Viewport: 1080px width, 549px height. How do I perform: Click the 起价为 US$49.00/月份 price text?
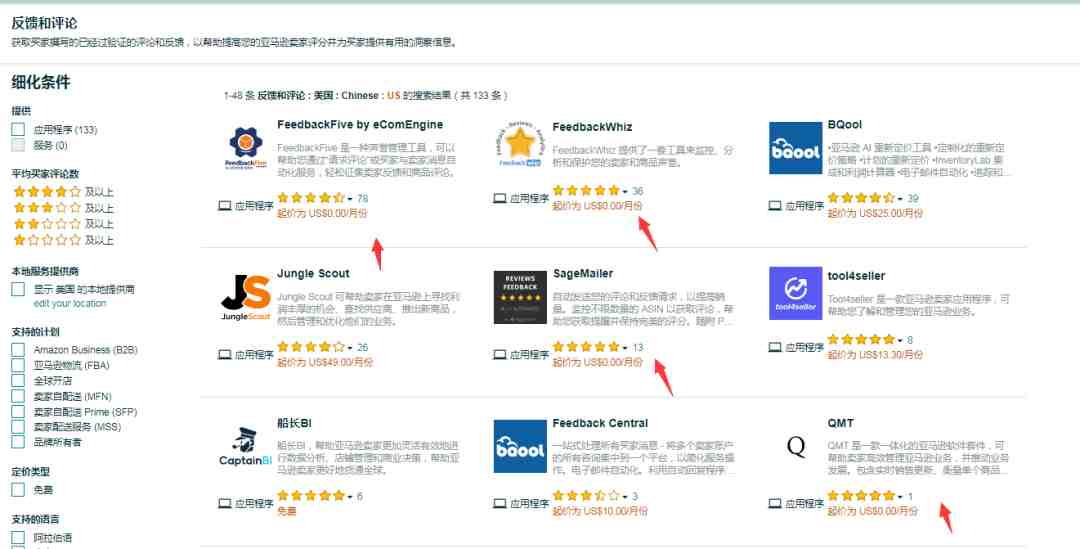(x=324, y=362)
